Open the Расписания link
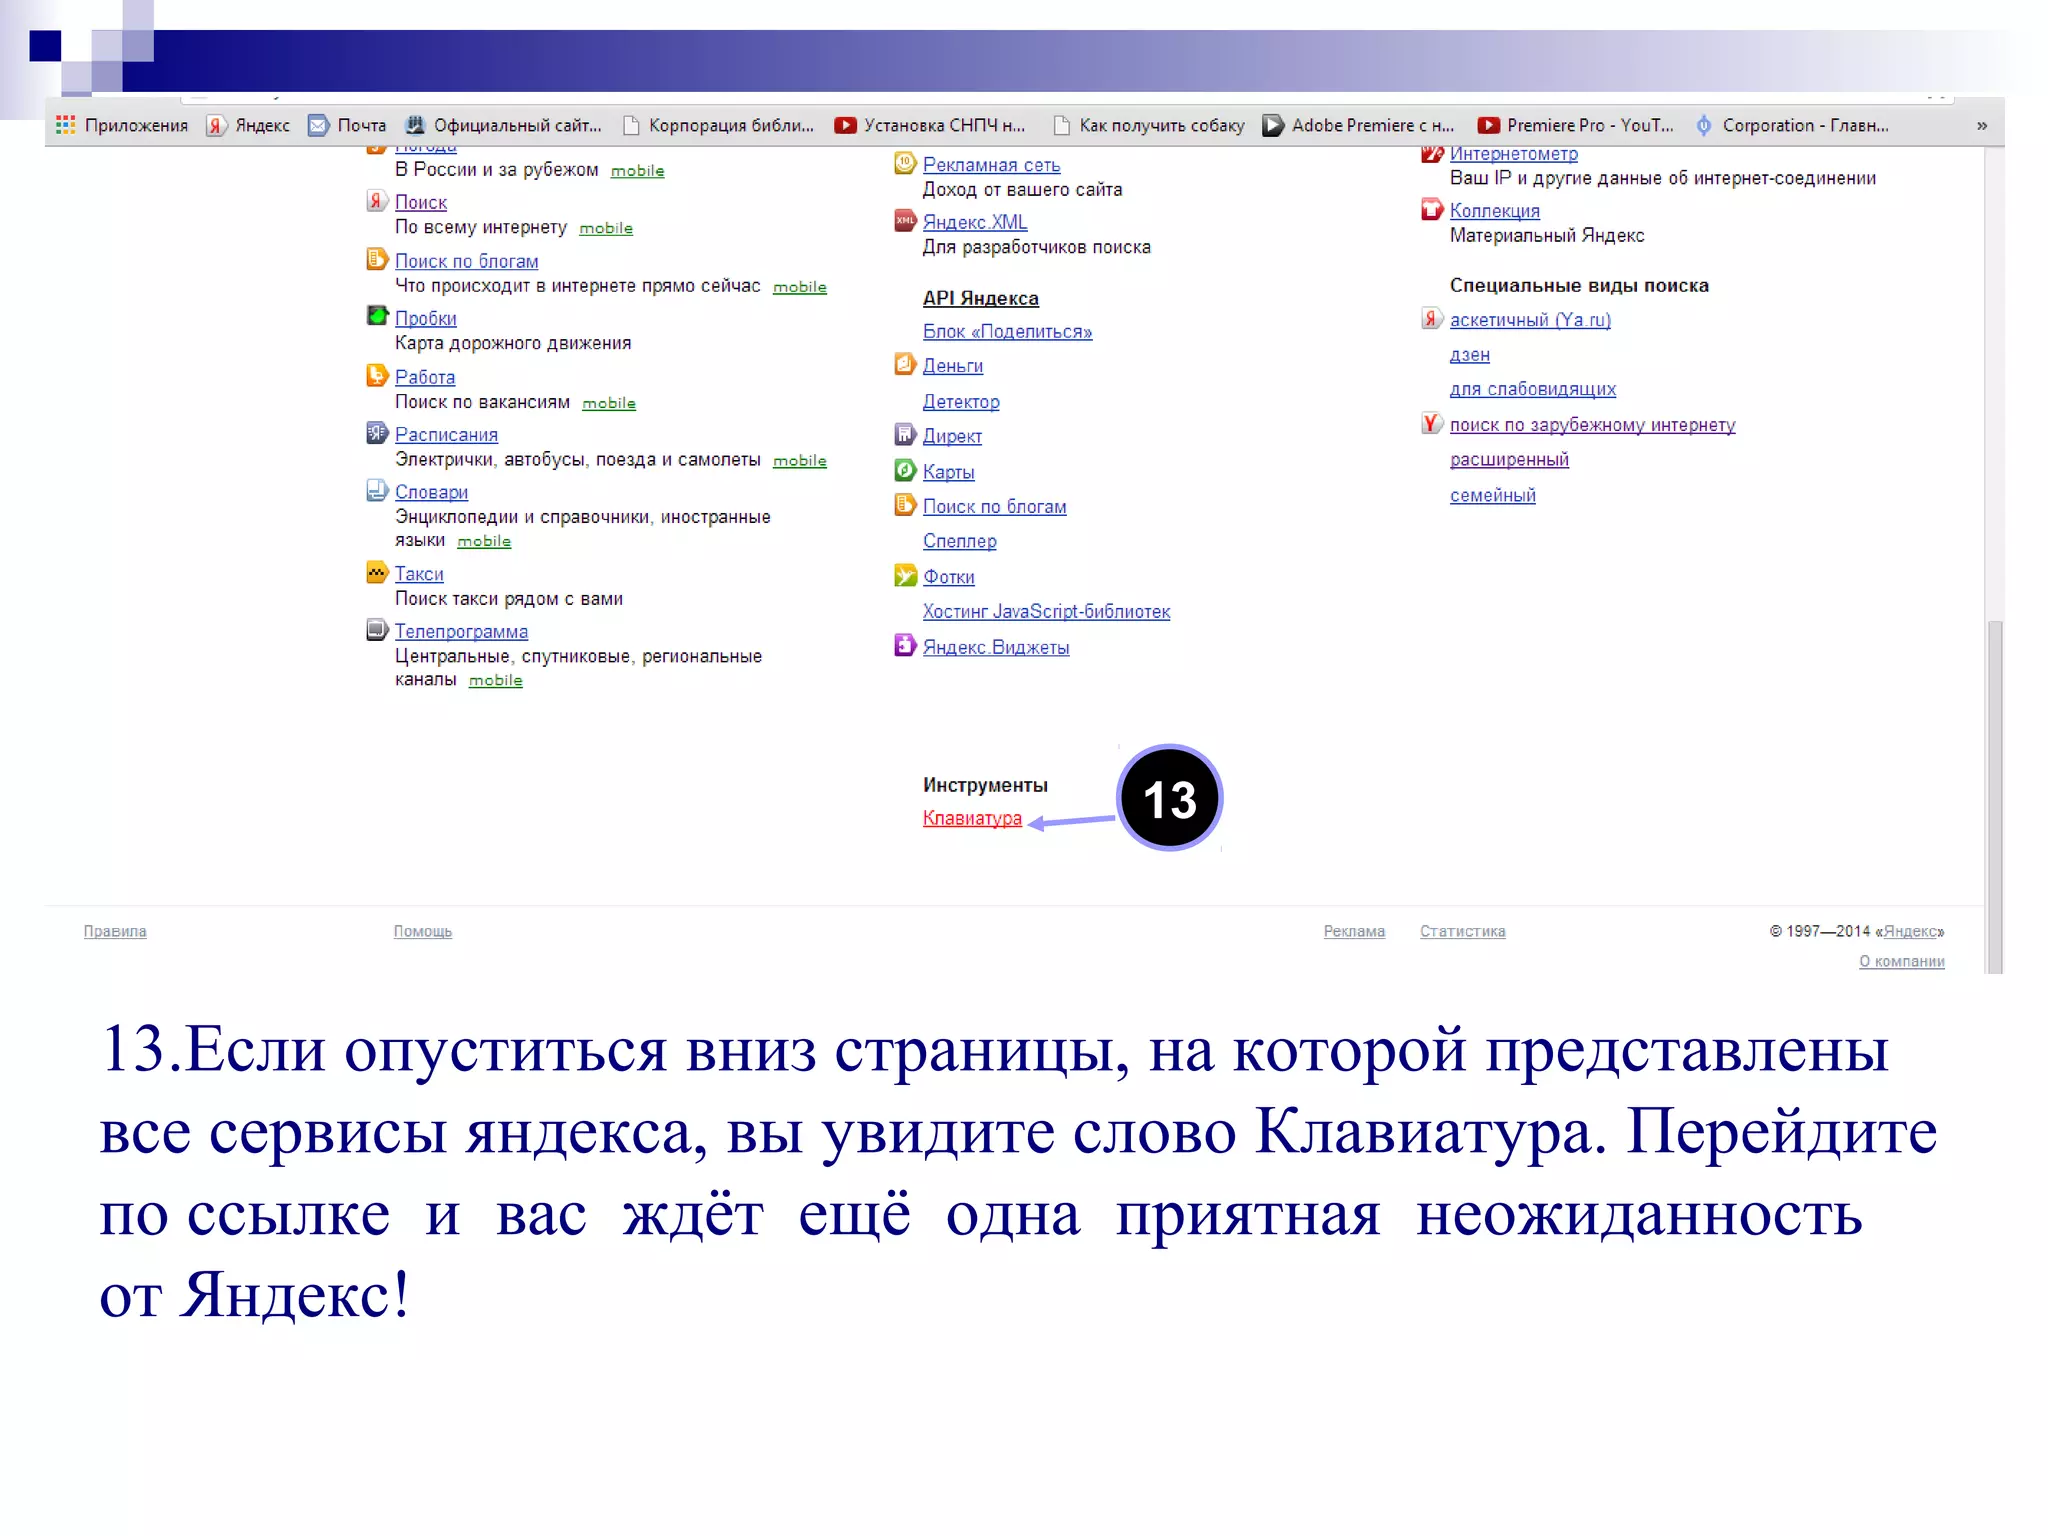This screenshot has height=1536, width=2048. (446, 434)
